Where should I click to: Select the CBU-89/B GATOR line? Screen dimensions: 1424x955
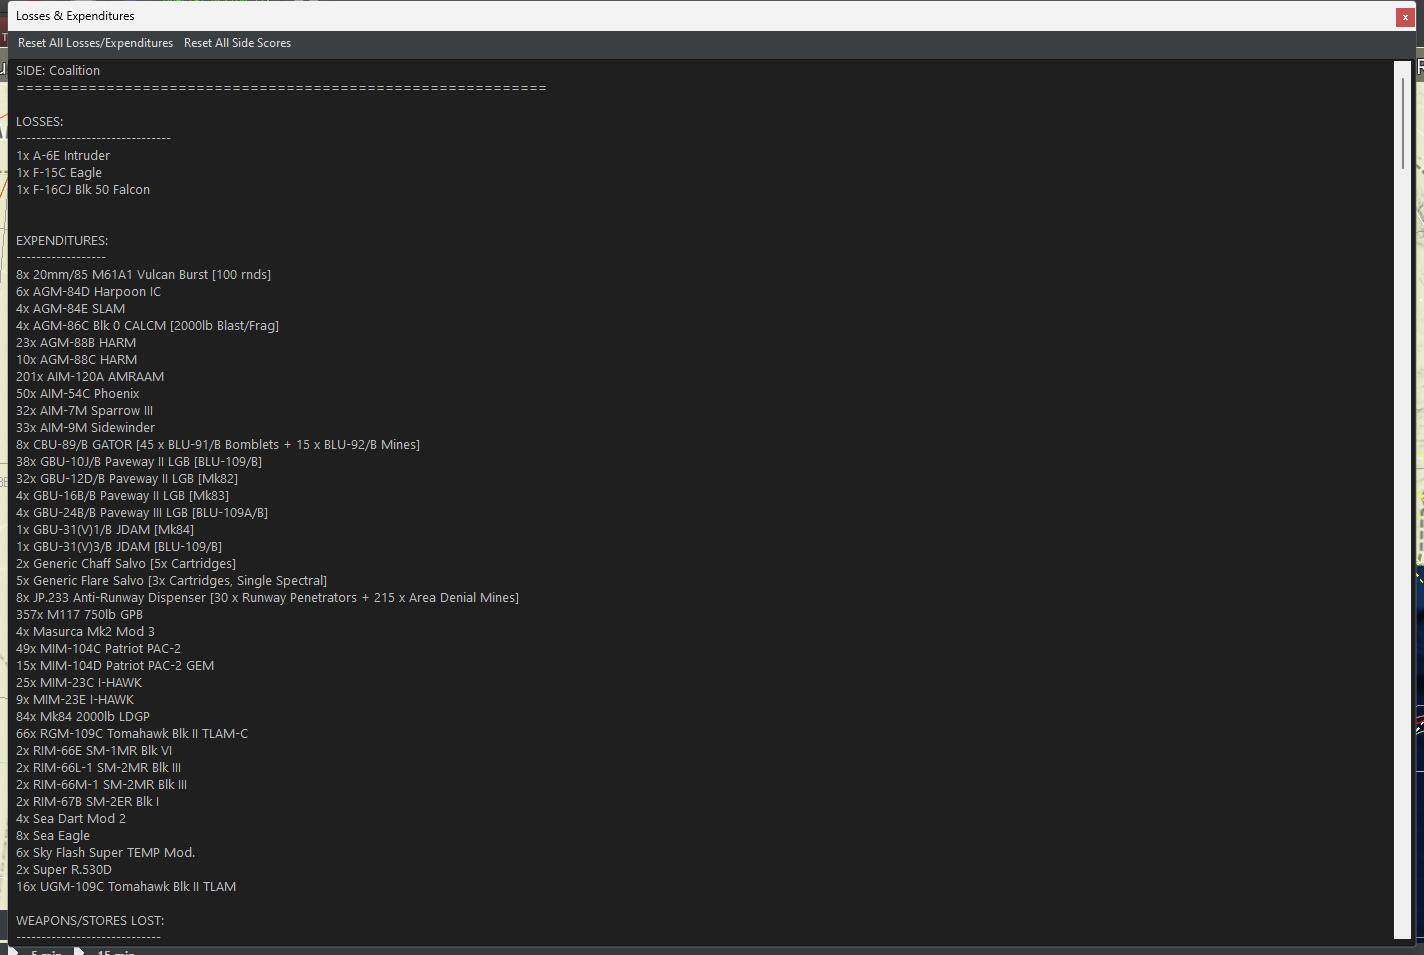tap(218, 445)
